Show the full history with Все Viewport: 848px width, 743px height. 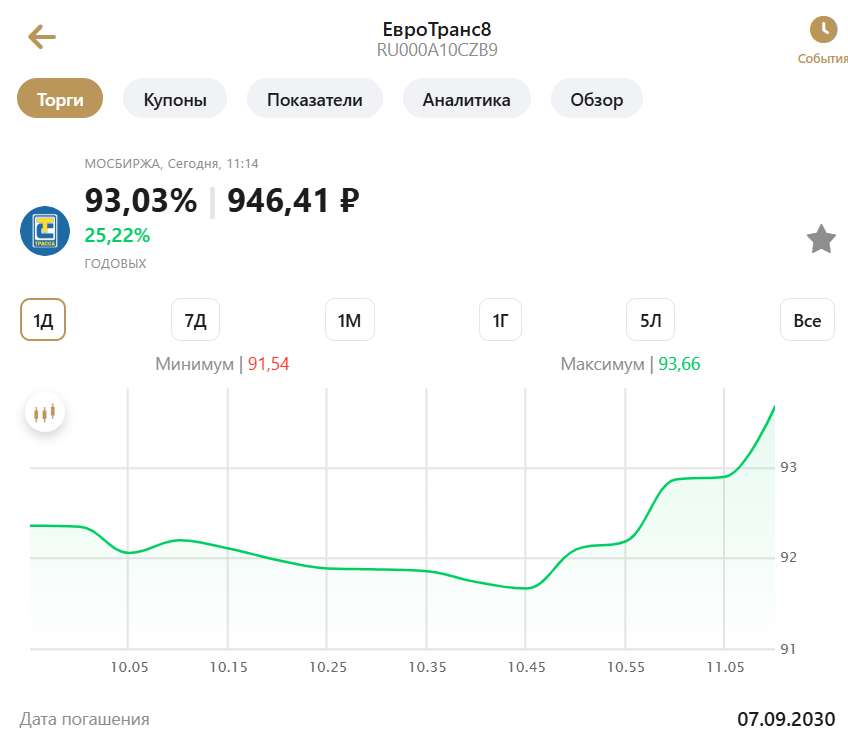coord(807,320)
